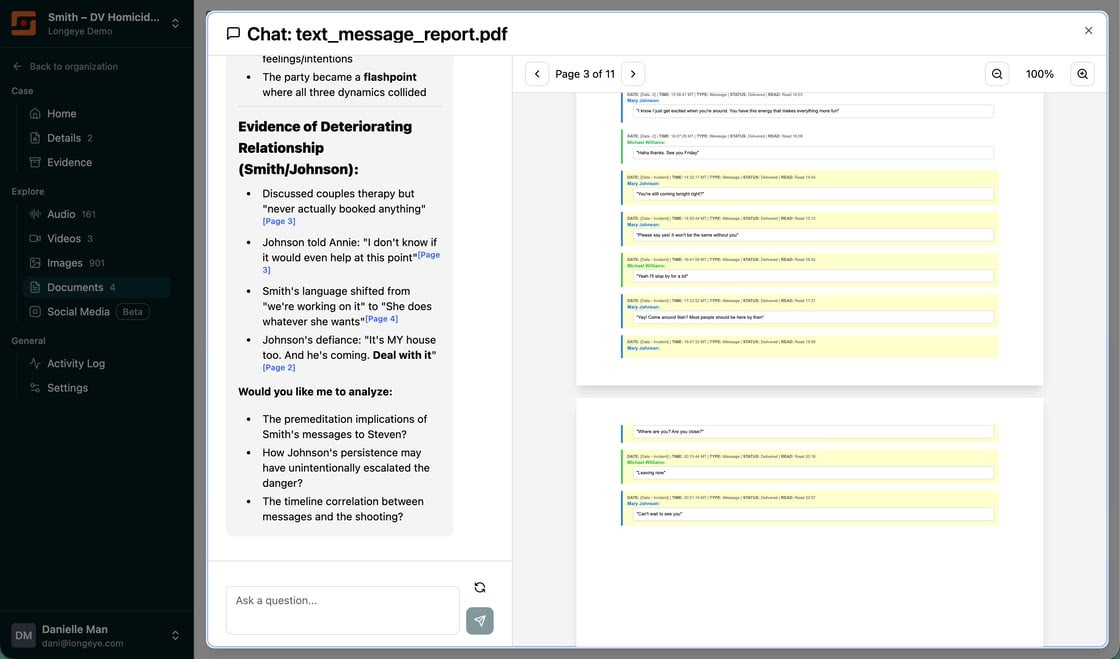Close the chat dialog
The image size is (1120, 659).
(x=1088, y=31)
